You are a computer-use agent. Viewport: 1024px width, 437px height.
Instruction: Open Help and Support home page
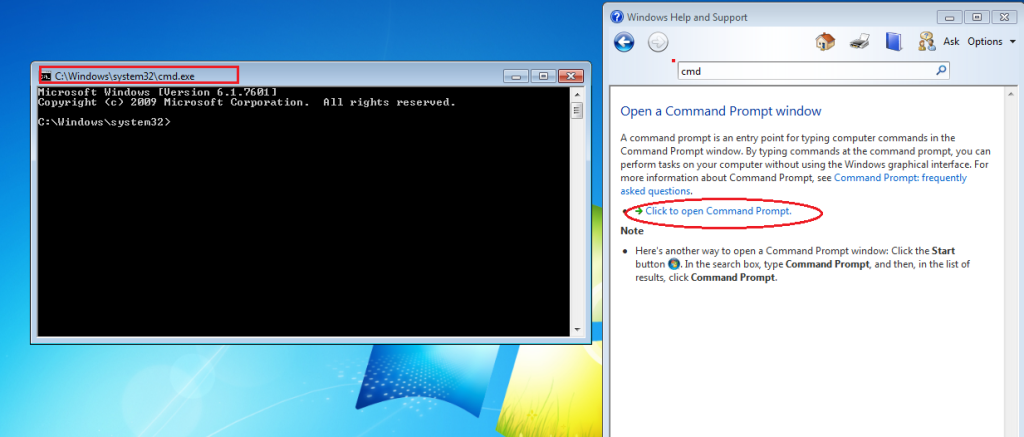pyautogui.click(x=825, y=42)
